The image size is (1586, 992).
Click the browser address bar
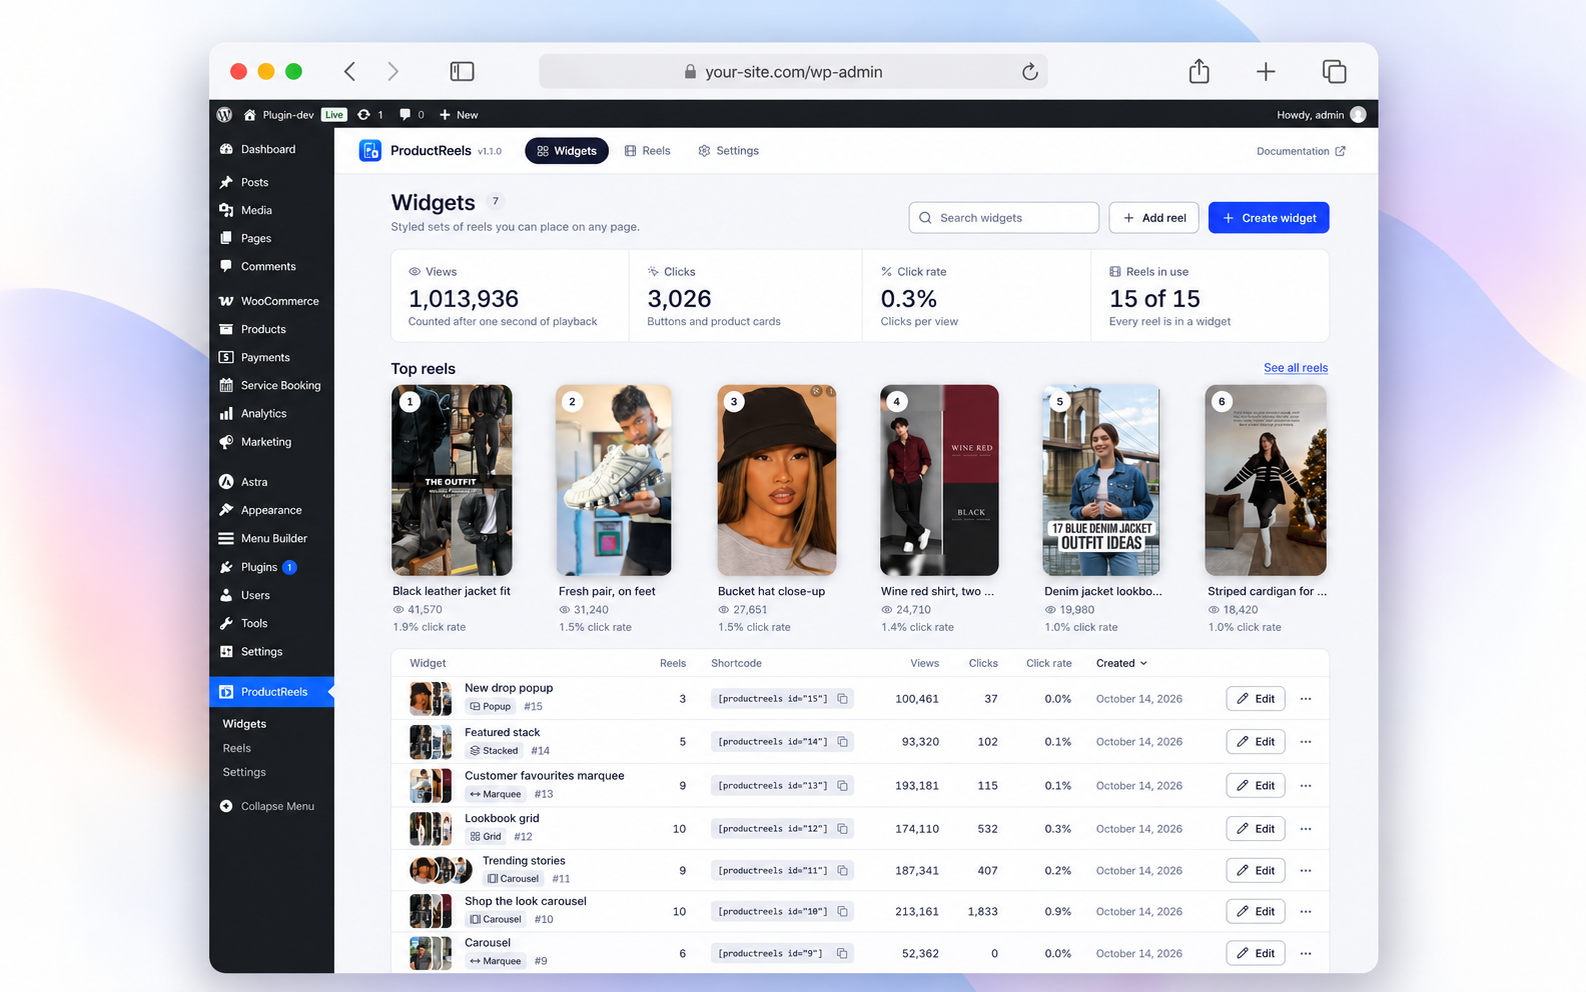[x=793, y=72]
